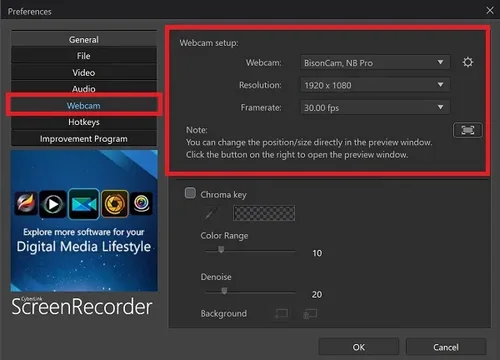
Task: Open the Improvement Program tab
Action: tap(84, 138)
